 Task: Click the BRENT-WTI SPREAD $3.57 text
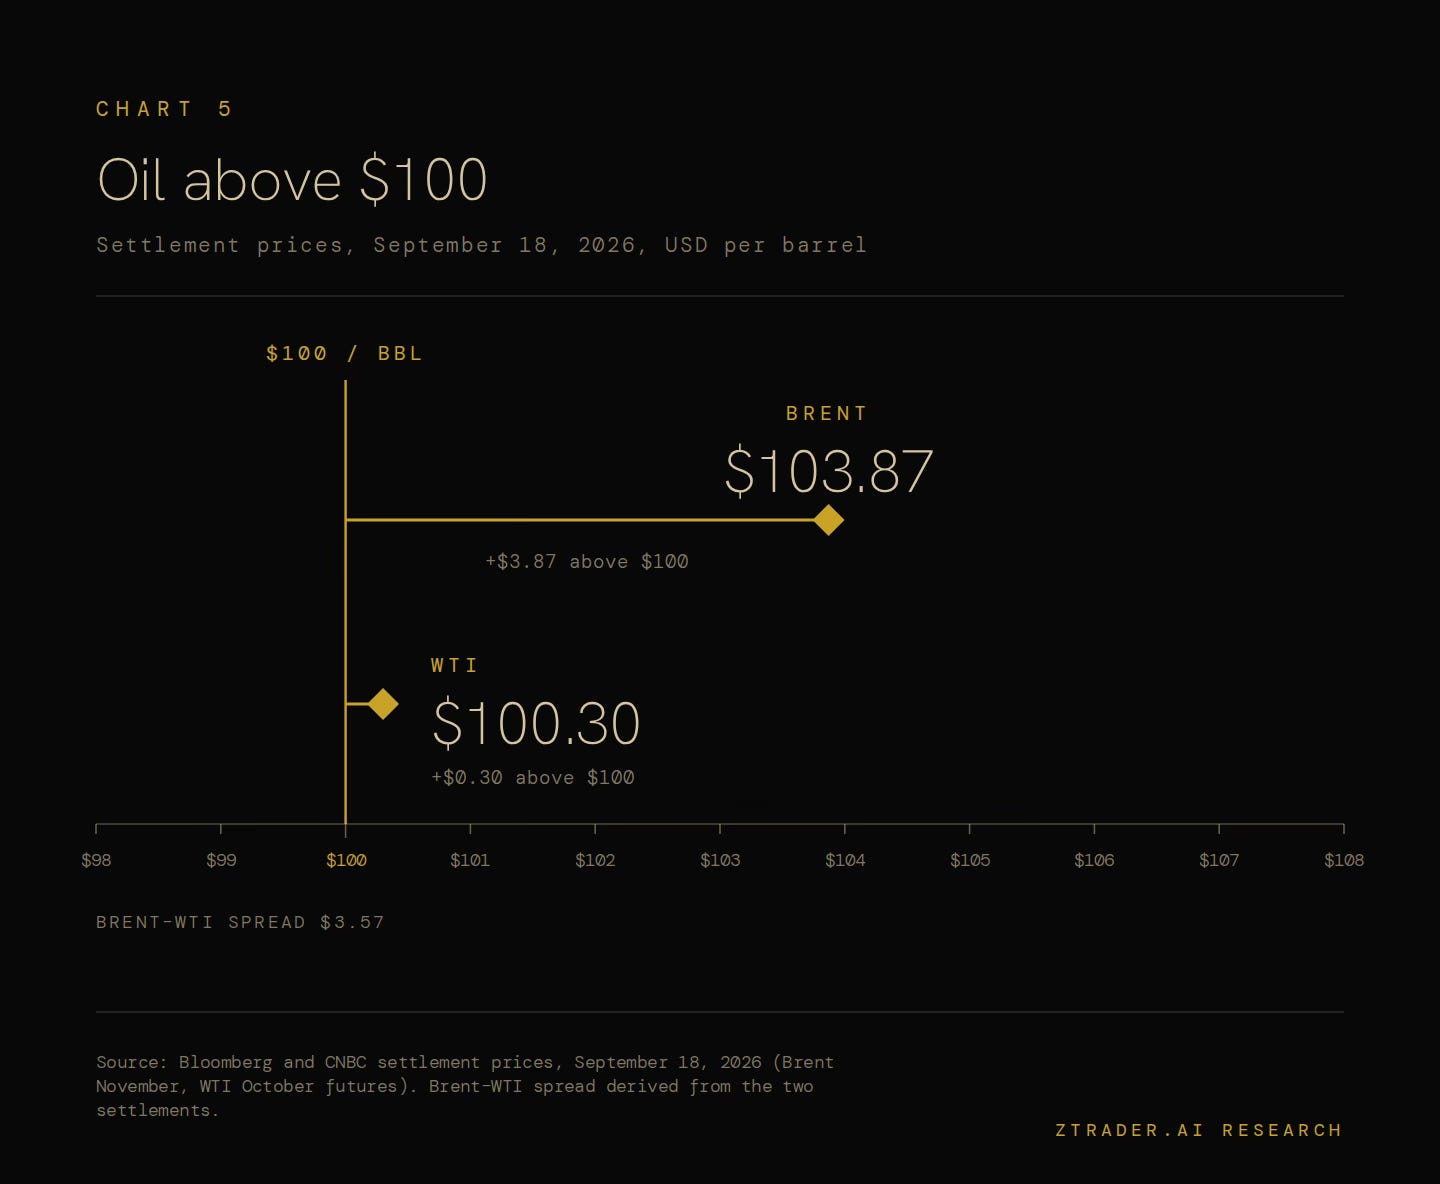(x=240, y=922)
